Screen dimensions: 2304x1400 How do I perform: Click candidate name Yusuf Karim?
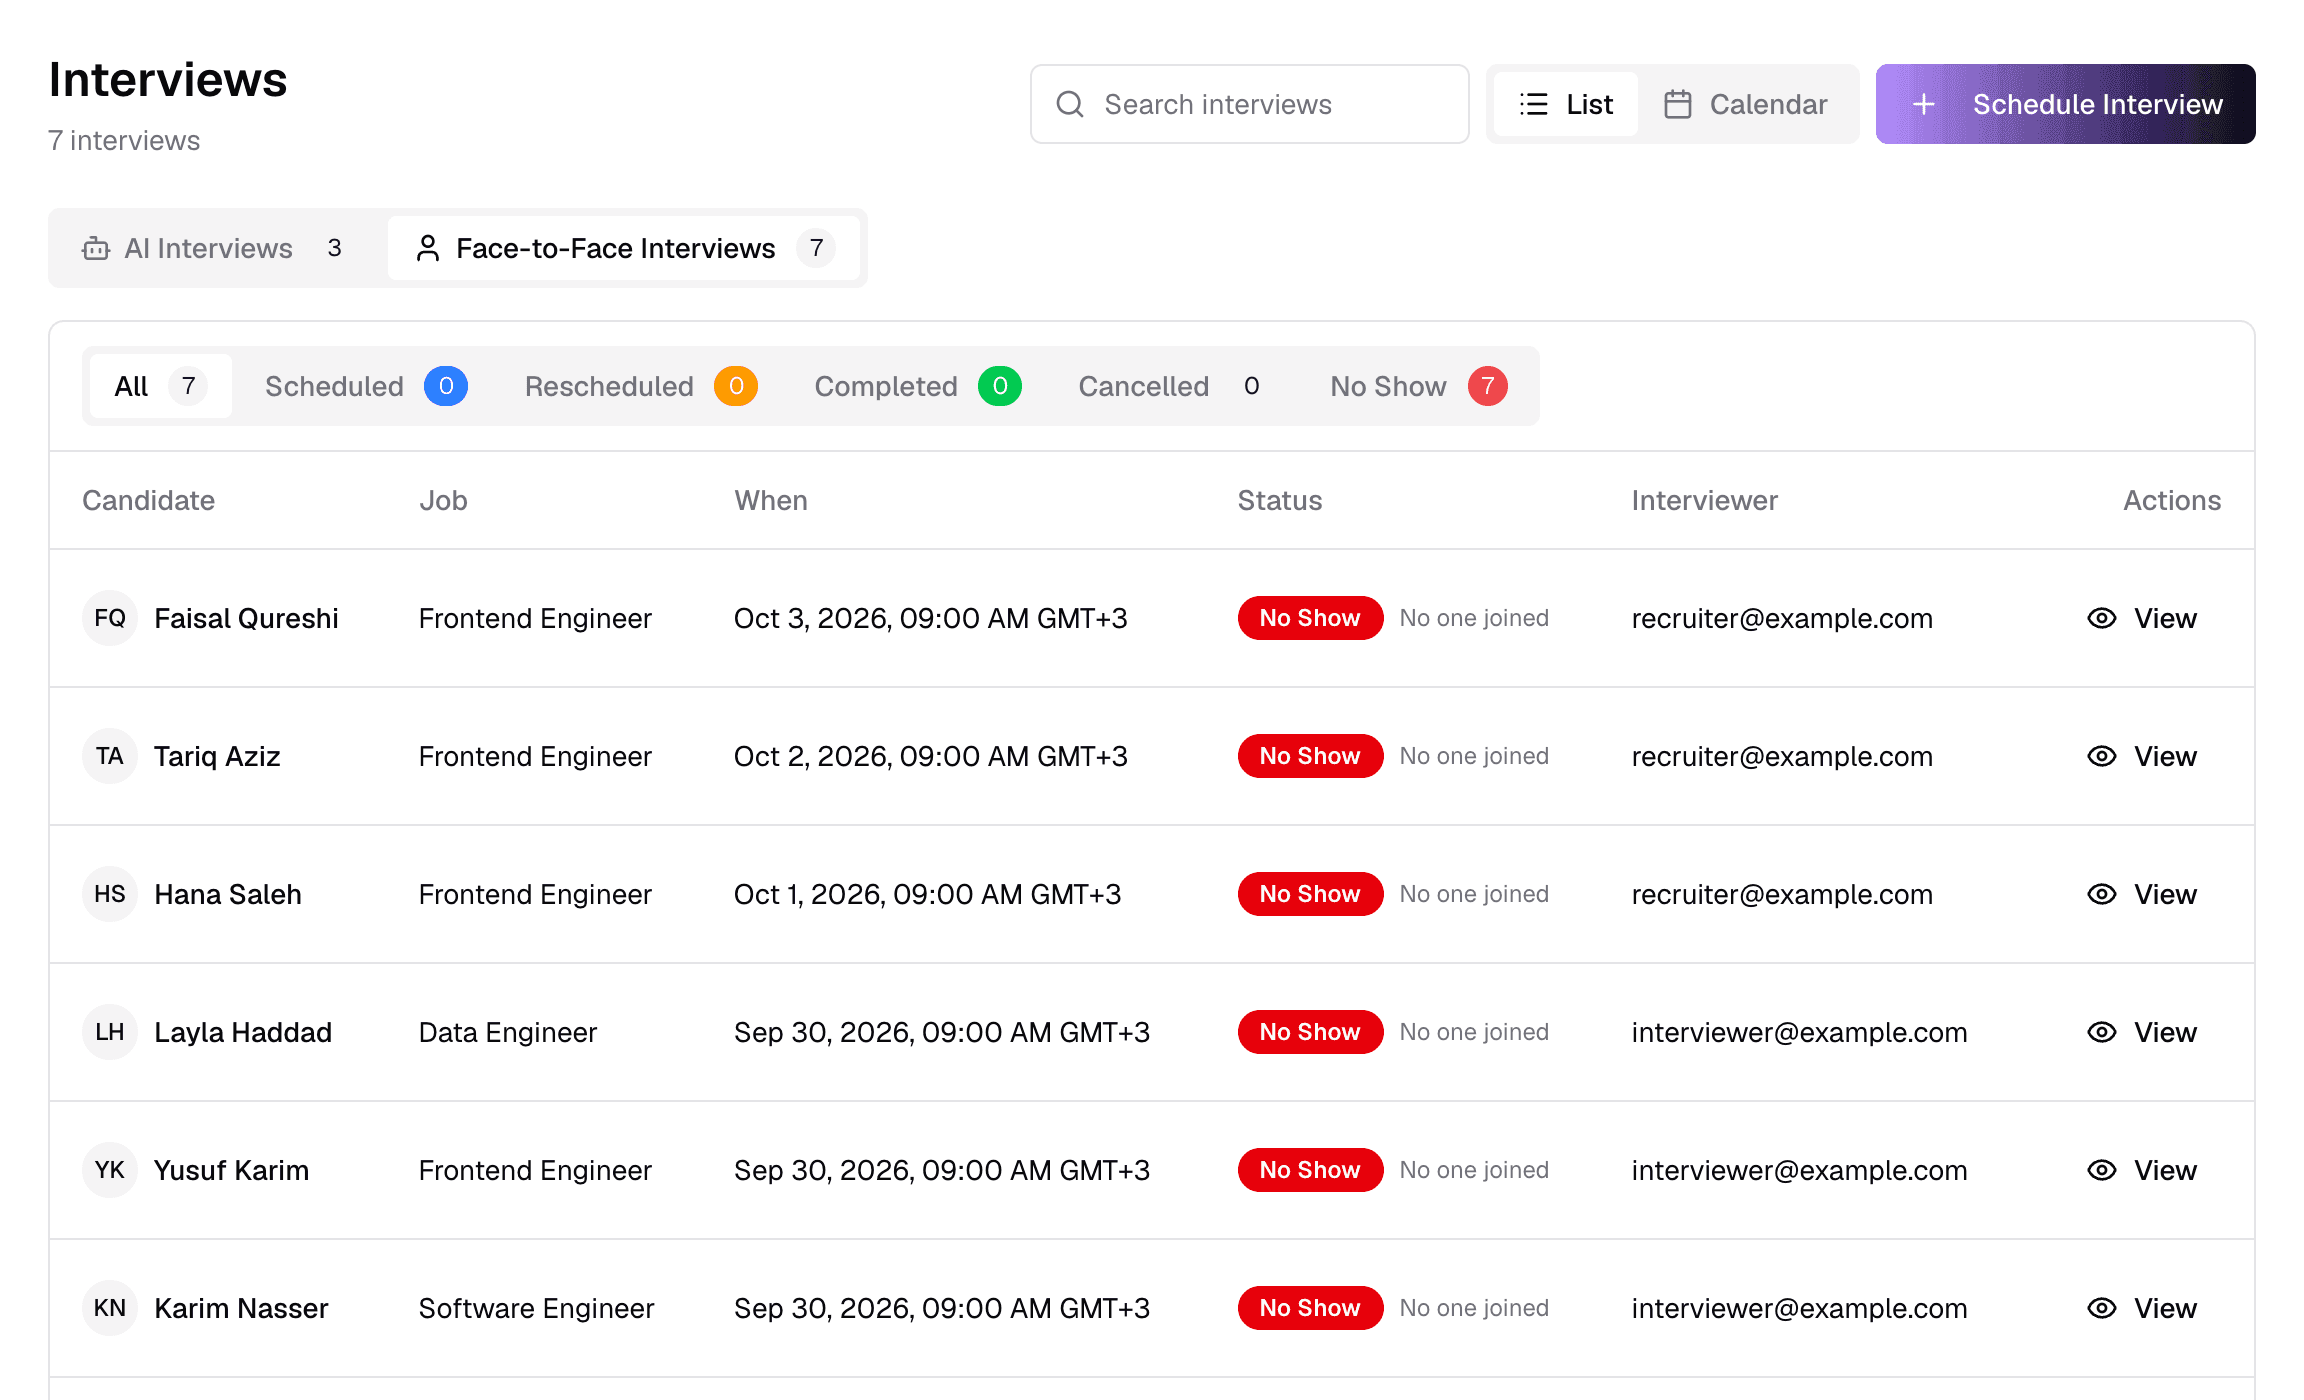(x=231, y=1170)
